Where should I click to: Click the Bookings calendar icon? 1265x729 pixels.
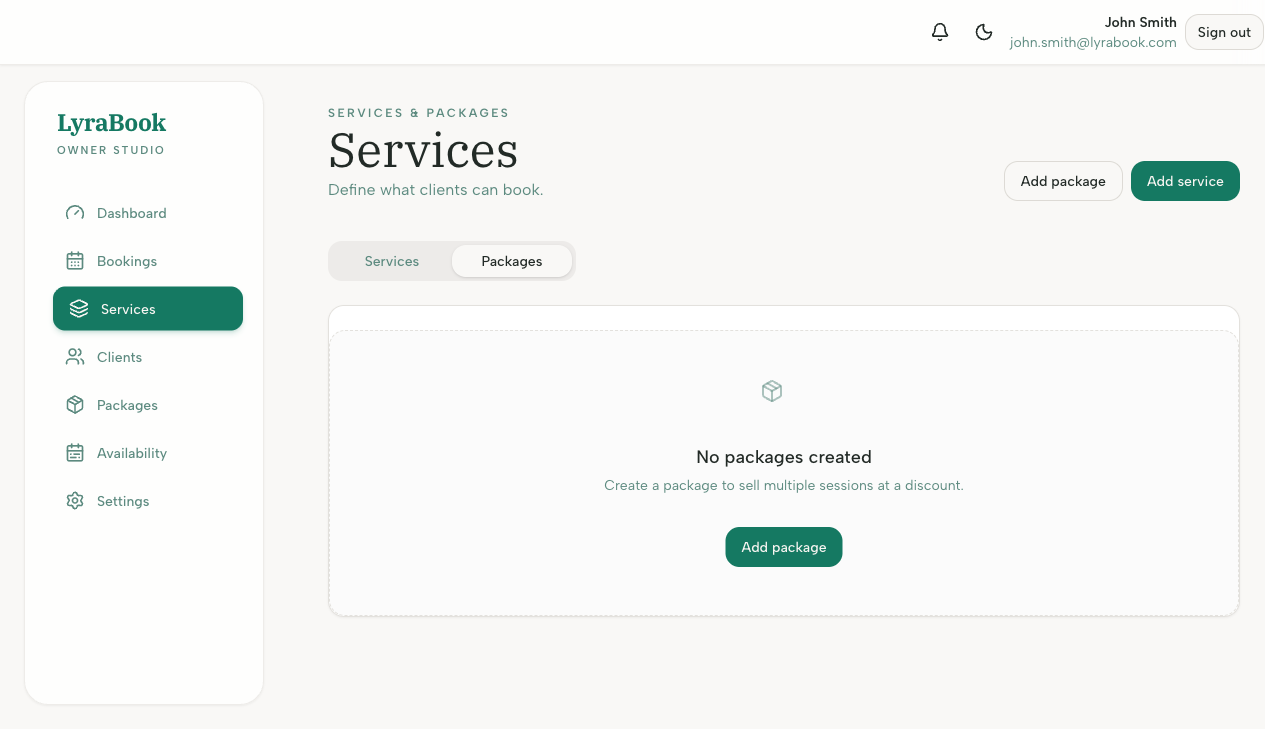pos(74,261)
